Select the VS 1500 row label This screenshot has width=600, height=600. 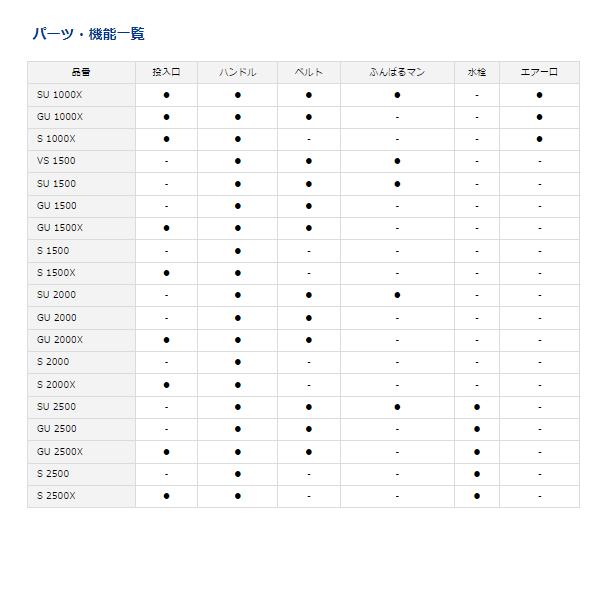[56, 161]
